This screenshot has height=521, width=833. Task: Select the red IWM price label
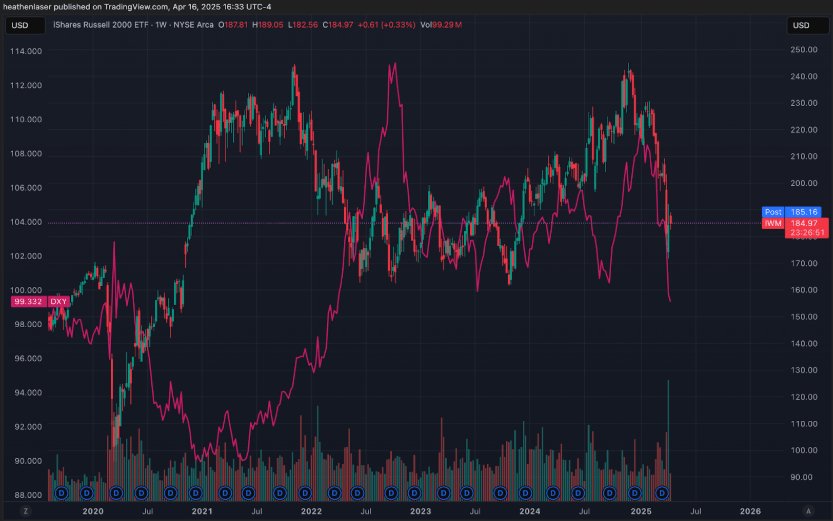[773, 223]
